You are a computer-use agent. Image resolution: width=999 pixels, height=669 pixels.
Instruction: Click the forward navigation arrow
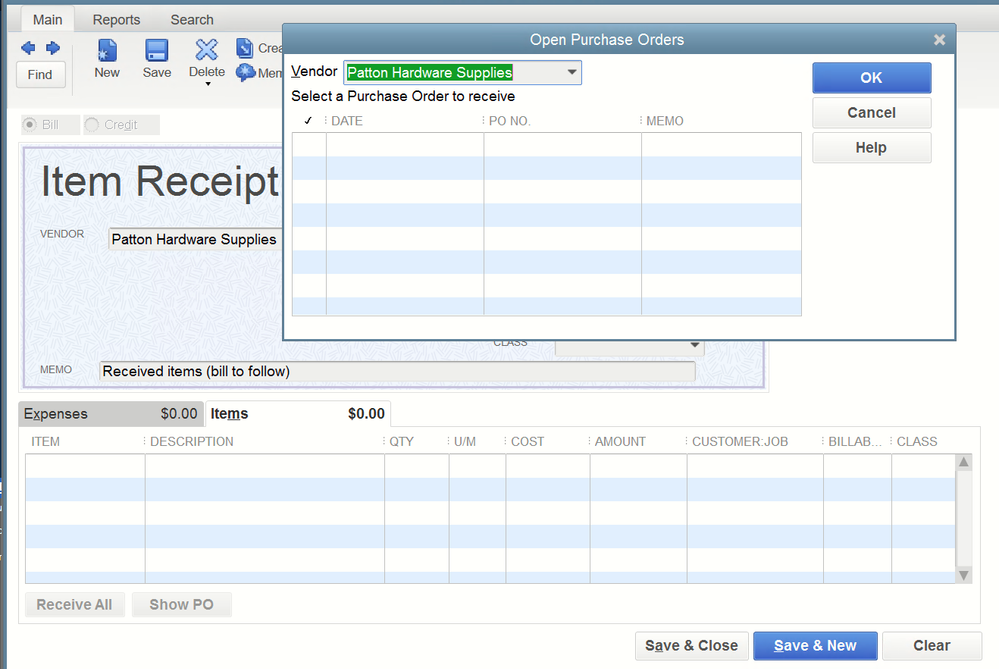53,47
